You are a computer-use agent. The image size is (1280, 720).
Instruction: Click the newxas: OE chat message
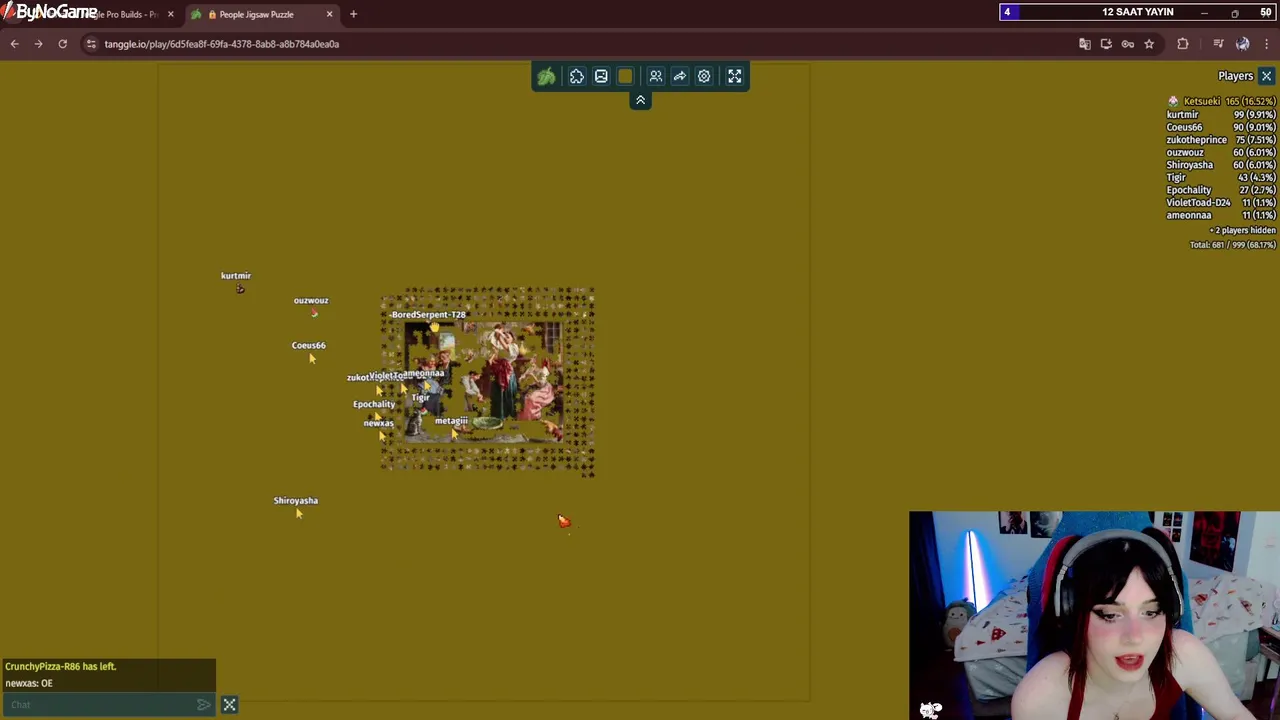[x=29, y=683]
